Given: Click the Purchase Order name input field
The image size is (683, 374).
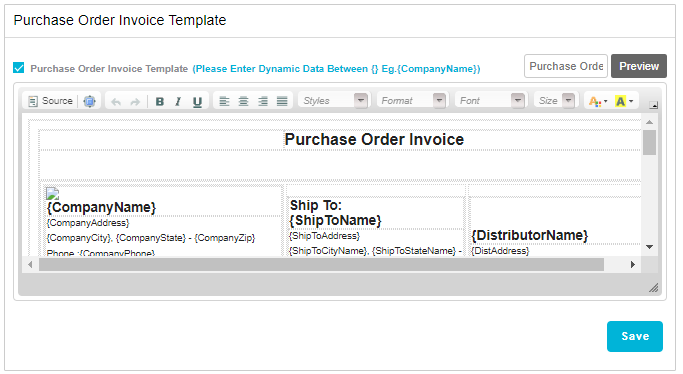Looking at the screenshot, I should 566,66.
